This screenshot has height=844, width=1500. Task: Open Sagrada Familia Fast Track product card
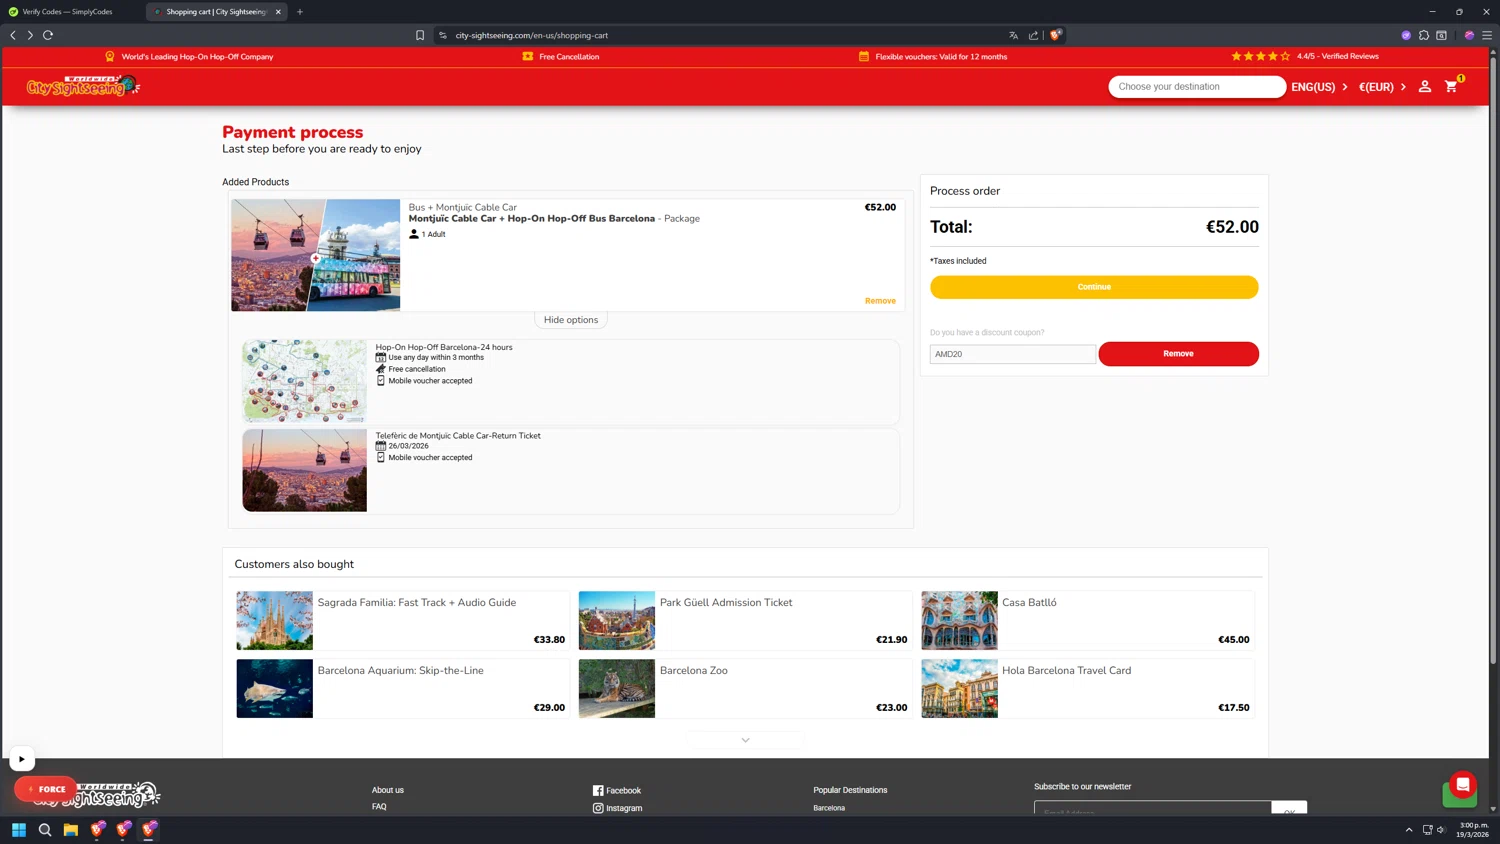point(403,620)
